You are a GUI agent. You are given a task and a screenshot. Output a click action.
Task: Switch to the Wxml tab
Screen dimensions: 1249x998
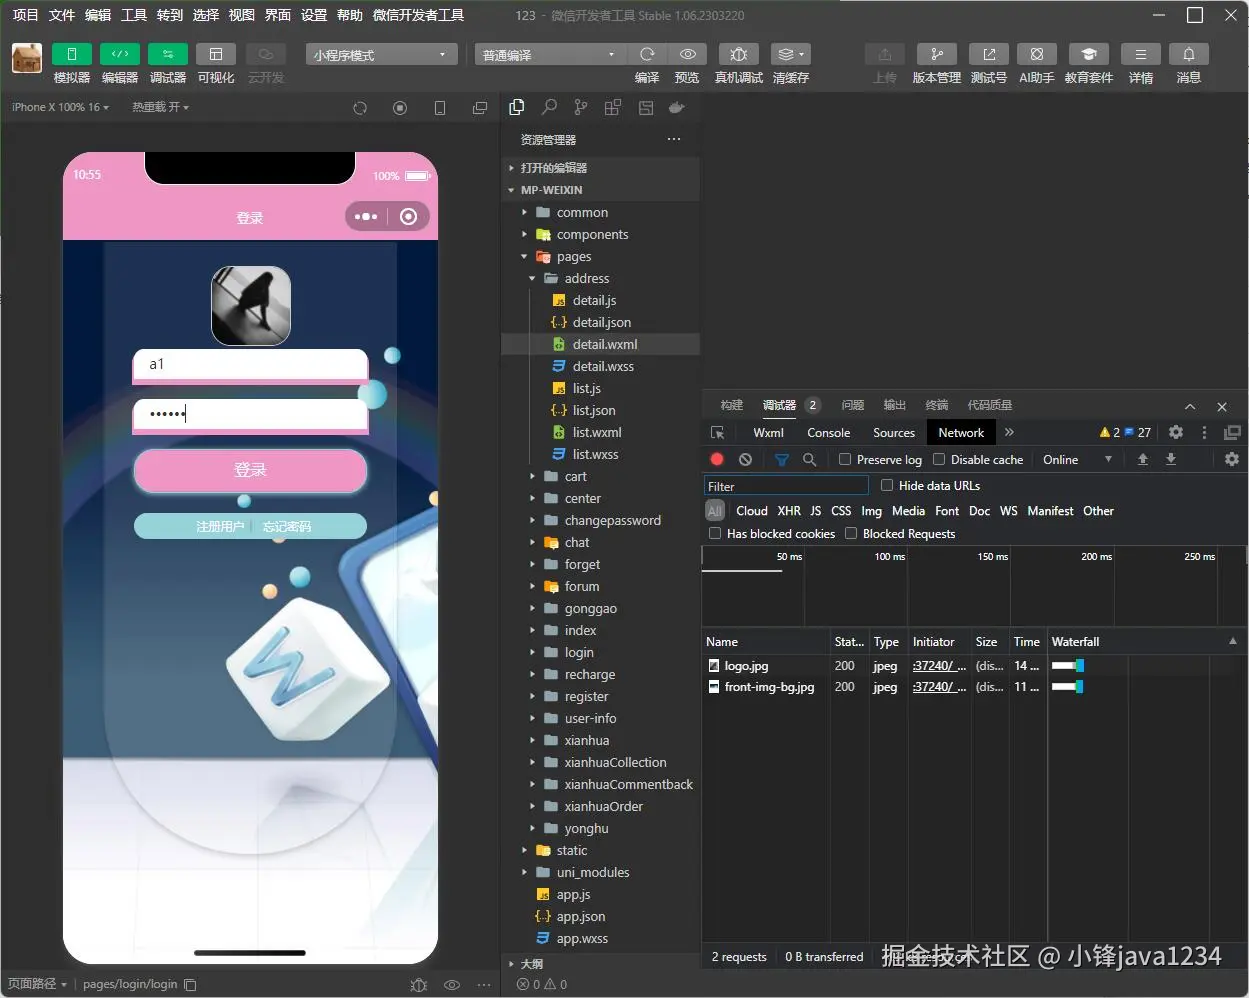point(769,433)
